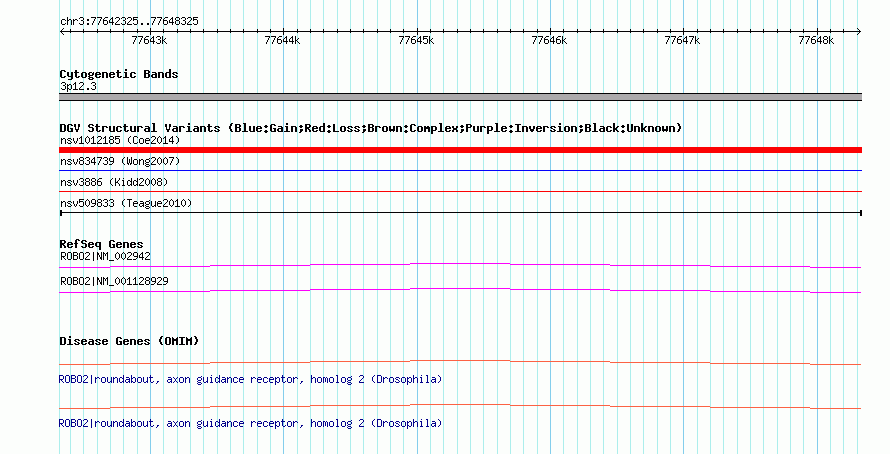The image size is (890, 454).
Task: Click the ROBO2|NM_002942 transcript label
Action: coord(106,256)
